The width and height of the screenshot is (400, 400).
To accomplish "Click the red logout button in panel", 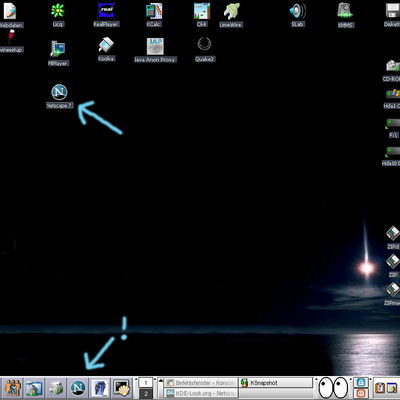I will click(360, 393).
